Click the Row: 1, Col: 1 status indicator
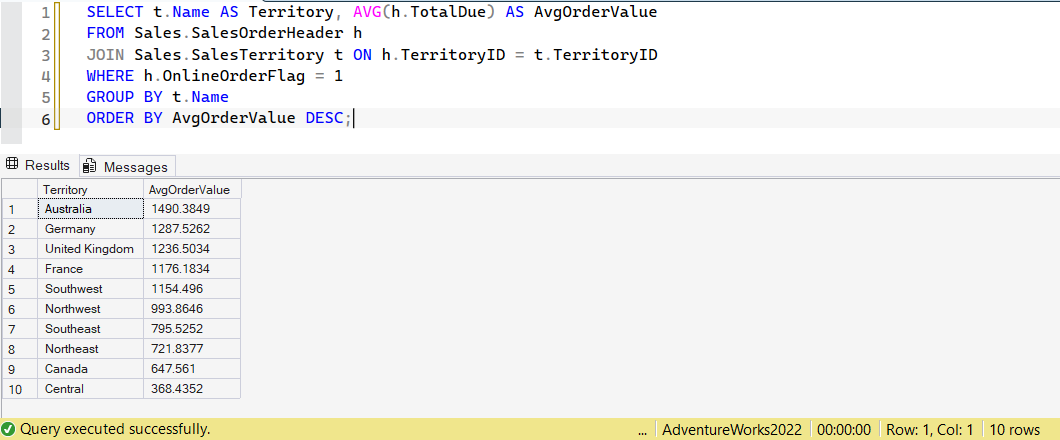The height and width of the screenshot is (440, 1060). tap(930, 429)
